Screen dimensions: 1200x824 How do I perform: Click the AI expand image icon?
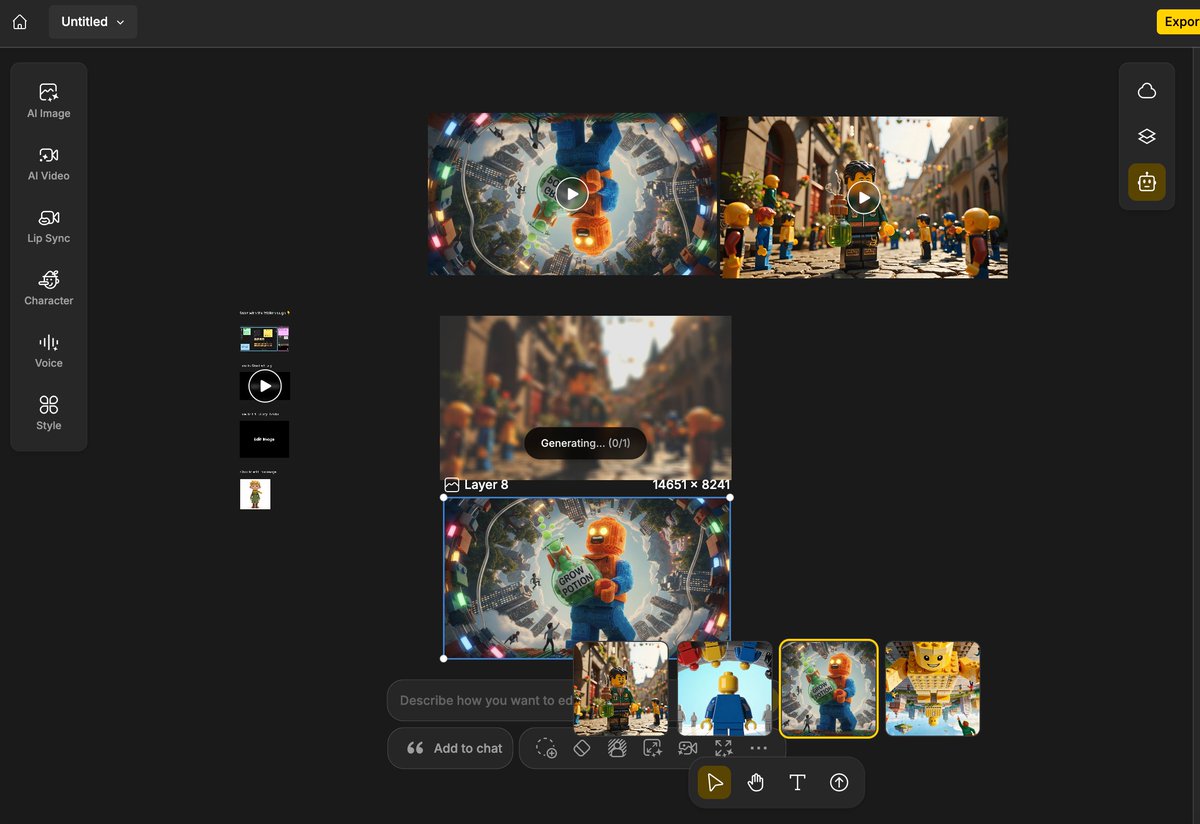click(723, 748)
